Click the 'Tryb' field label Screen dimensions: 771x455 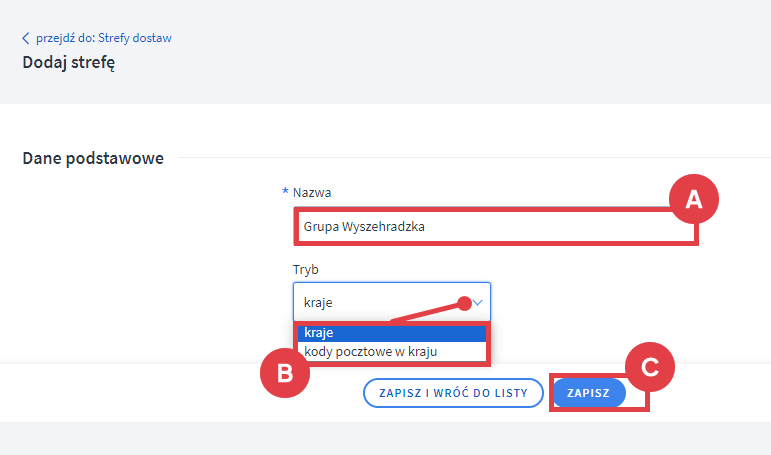[305, 270]
